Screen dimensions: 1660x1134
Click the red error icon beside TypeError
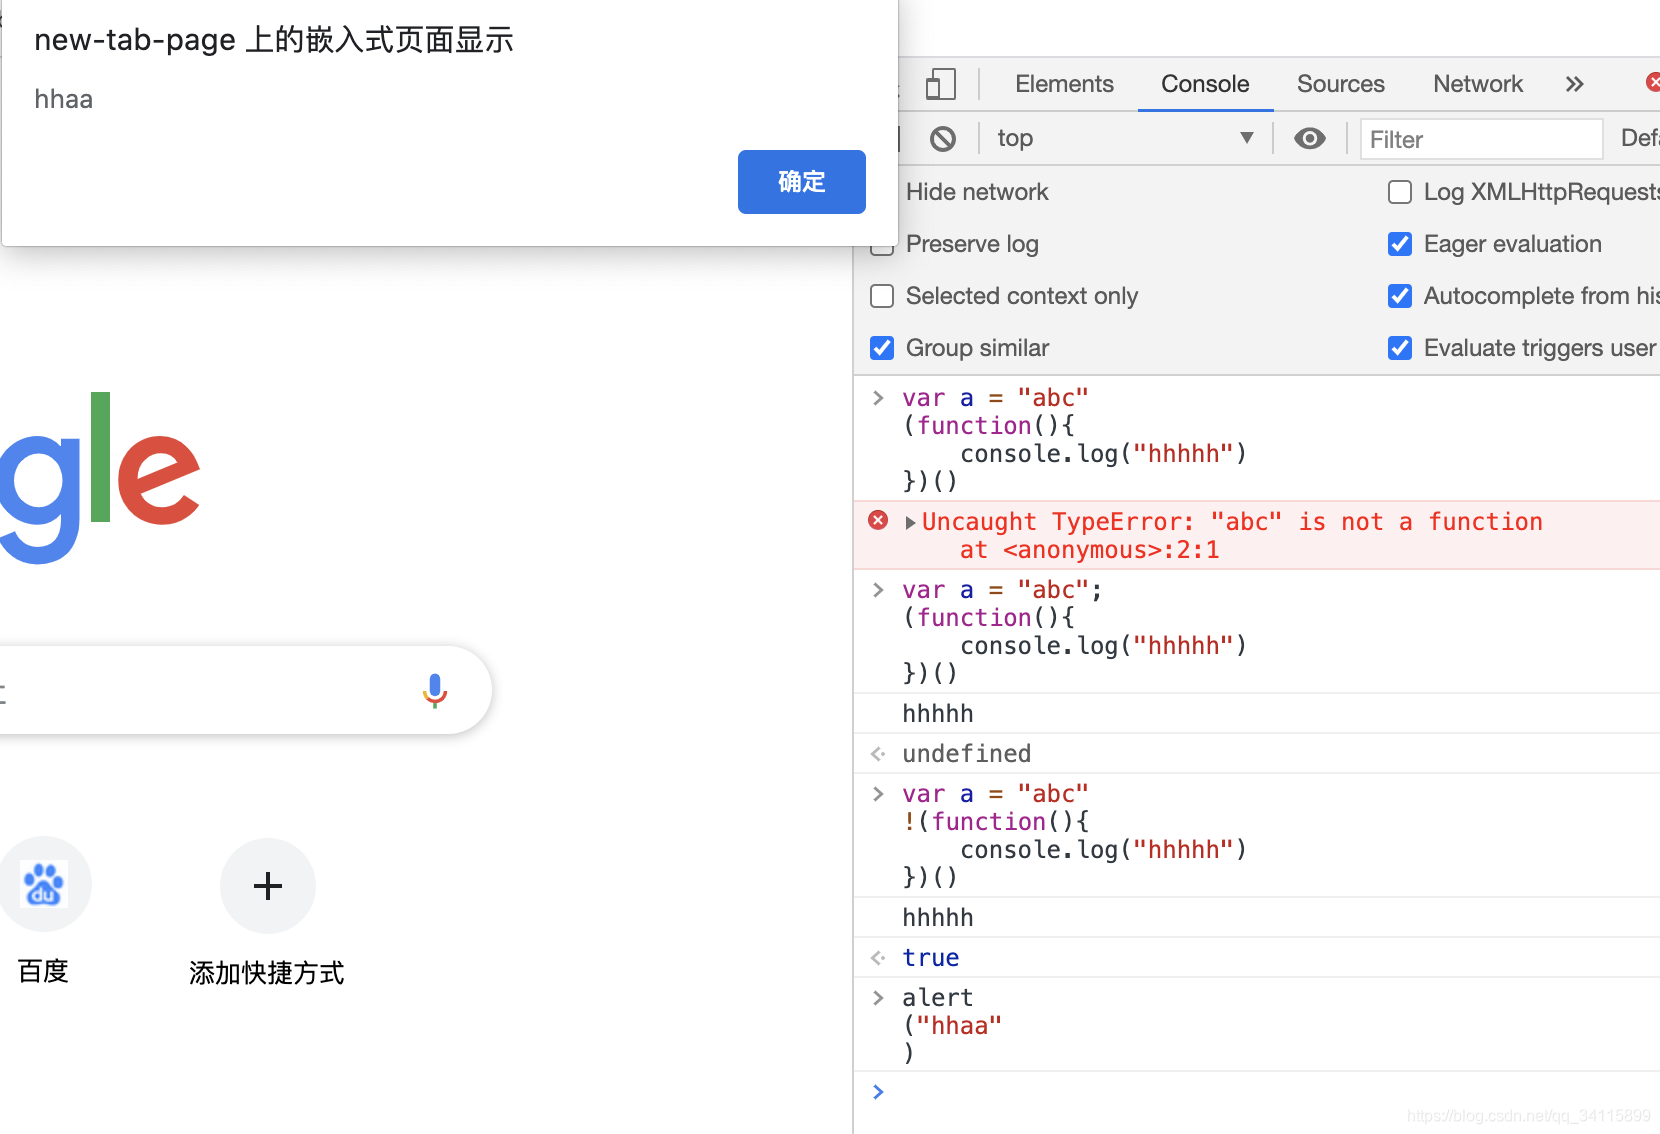pos(878,520)
